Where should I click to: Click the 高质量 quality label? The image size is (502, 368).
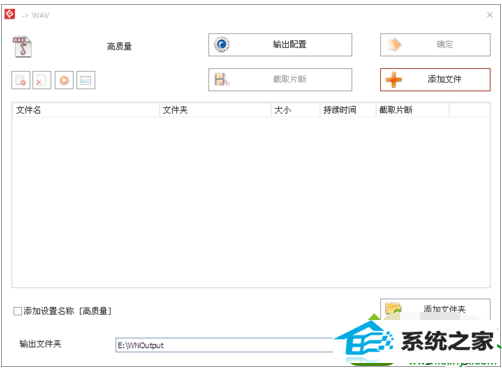119,46
